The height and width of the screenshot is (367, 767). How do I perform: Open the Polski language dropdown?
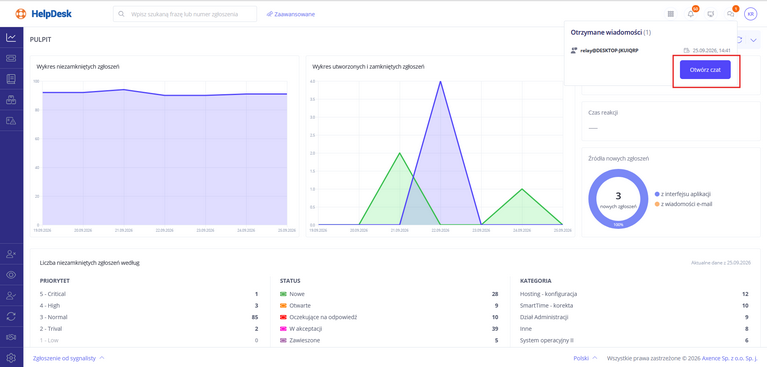pyautogui.click(x=585, y=358)
